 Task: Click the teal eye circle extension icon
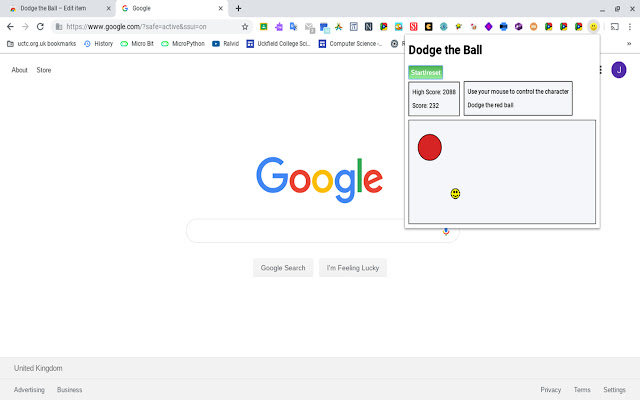click(x=444, y=27)
